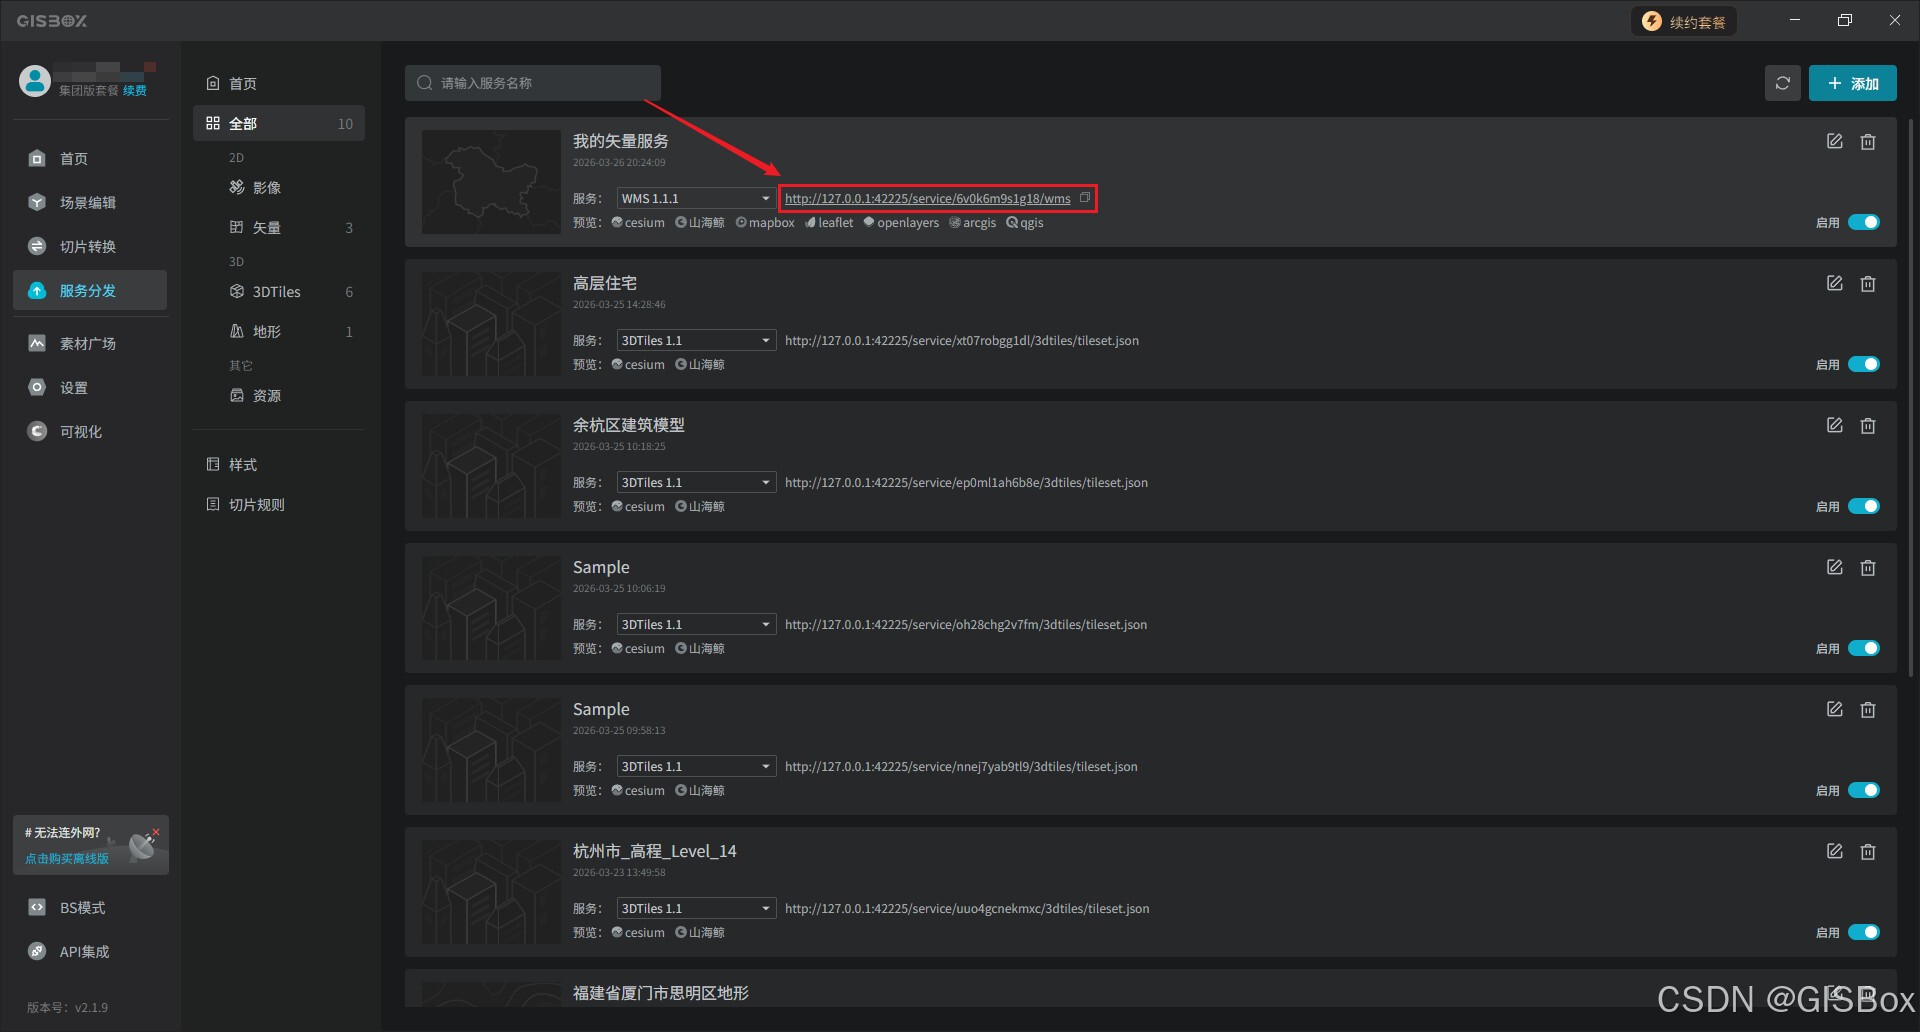Viewport: 1920px width, 1032px height.
Task: Toggle the 余杭区建筑模型 enable switch
Action: tap(1863, 506)
